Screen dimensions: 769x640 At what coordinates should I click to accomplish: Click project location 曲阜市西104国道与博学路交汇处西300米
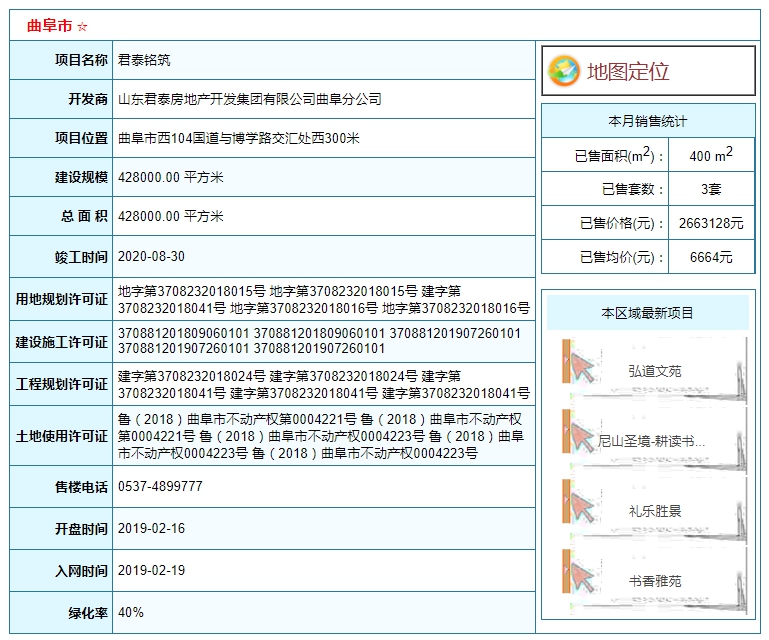point(238,138)
